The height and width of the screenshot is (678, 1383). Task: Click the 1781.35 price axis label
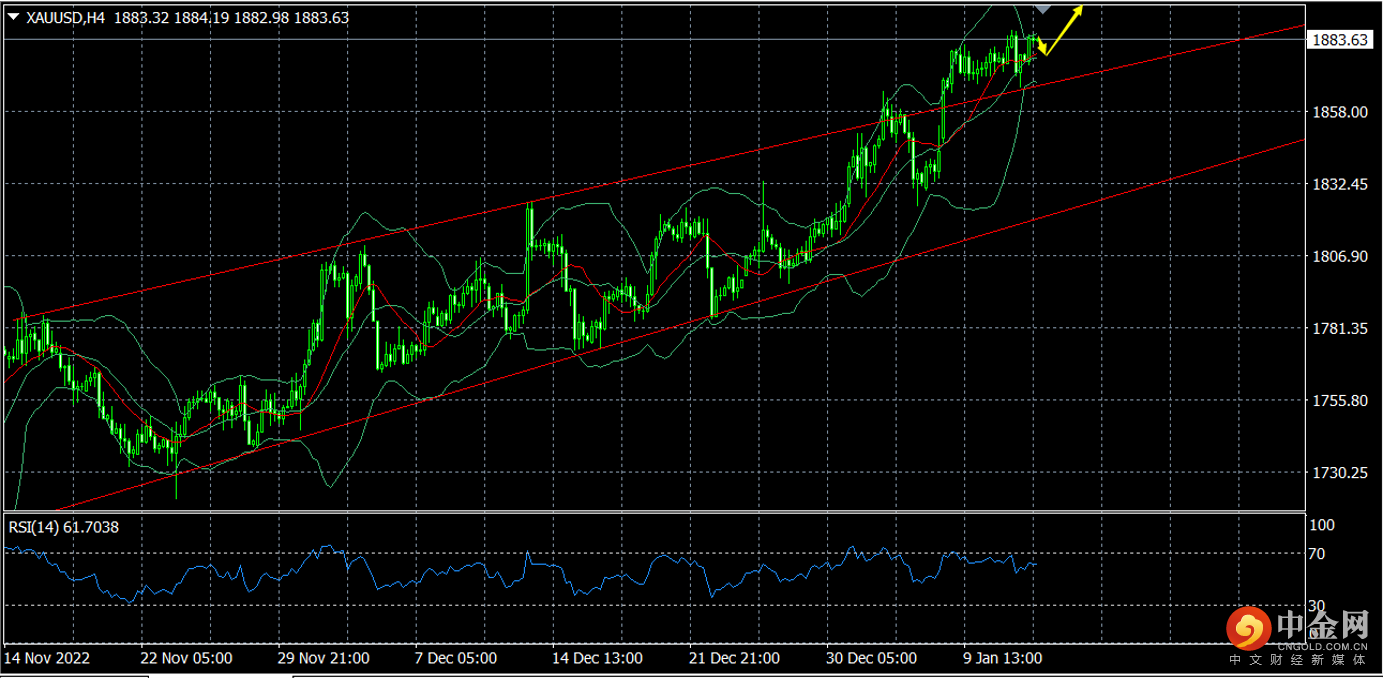point(1338,329)
